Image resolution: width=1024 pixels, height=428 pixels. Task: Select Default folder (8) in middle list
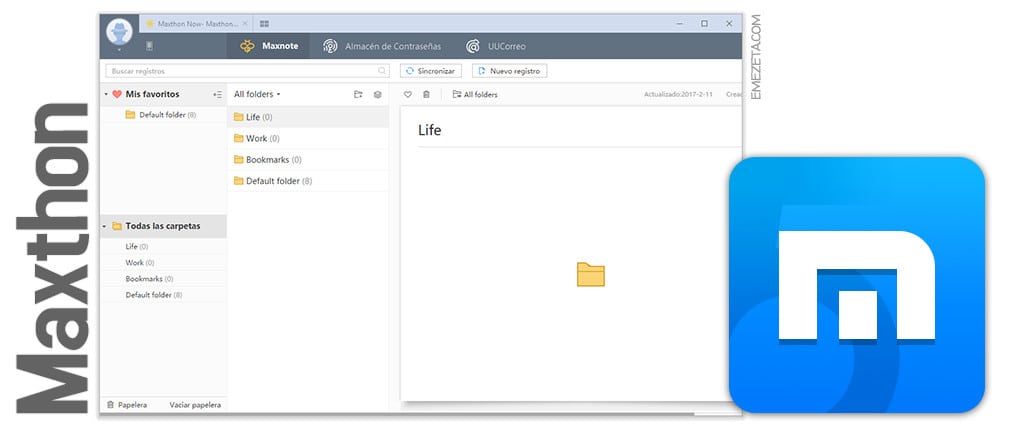tap(308, 181)
